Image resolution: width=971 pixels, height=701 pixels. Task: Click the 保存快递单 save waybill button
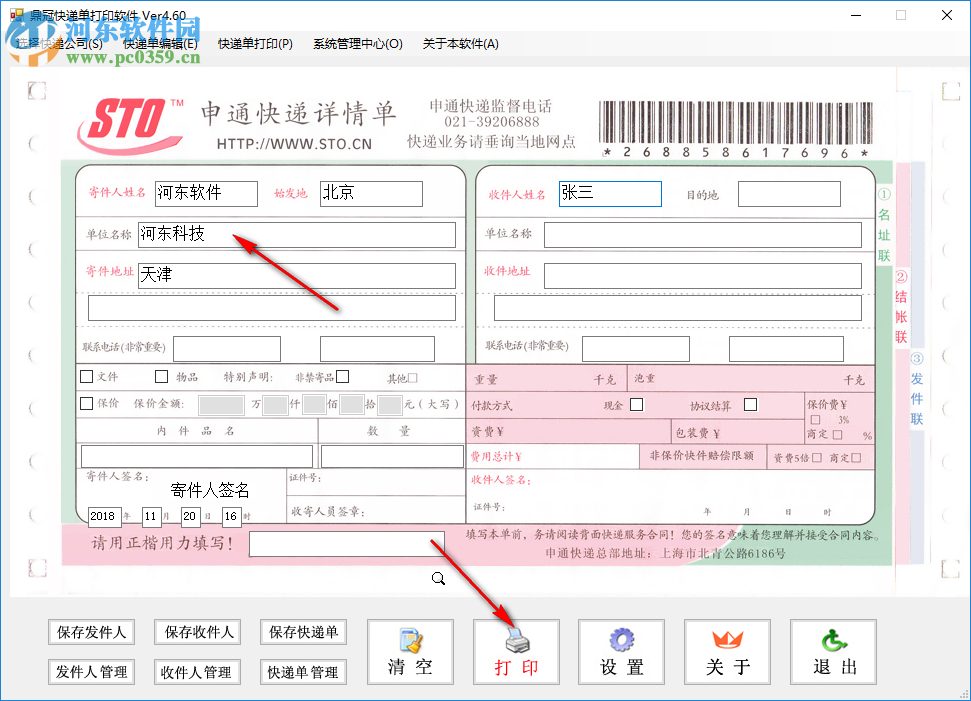point(303,632)
